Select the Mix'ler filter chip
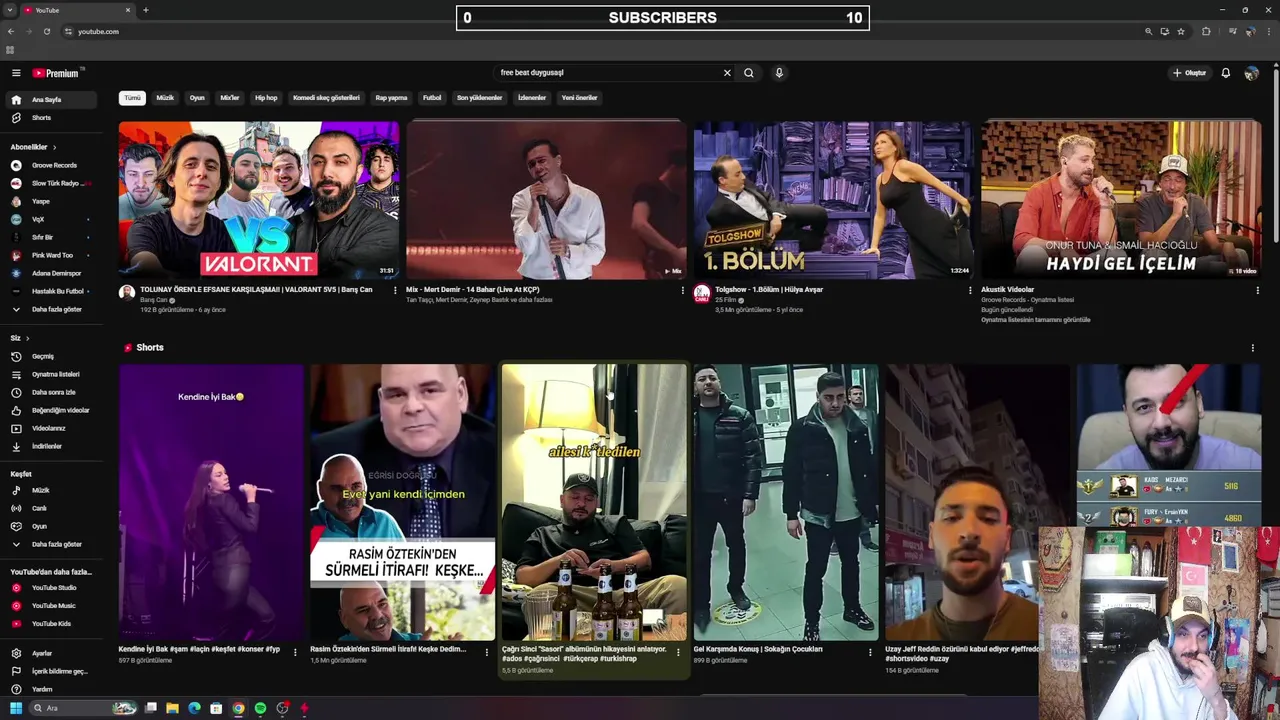Screen dimensions: 1280x720 230,98
